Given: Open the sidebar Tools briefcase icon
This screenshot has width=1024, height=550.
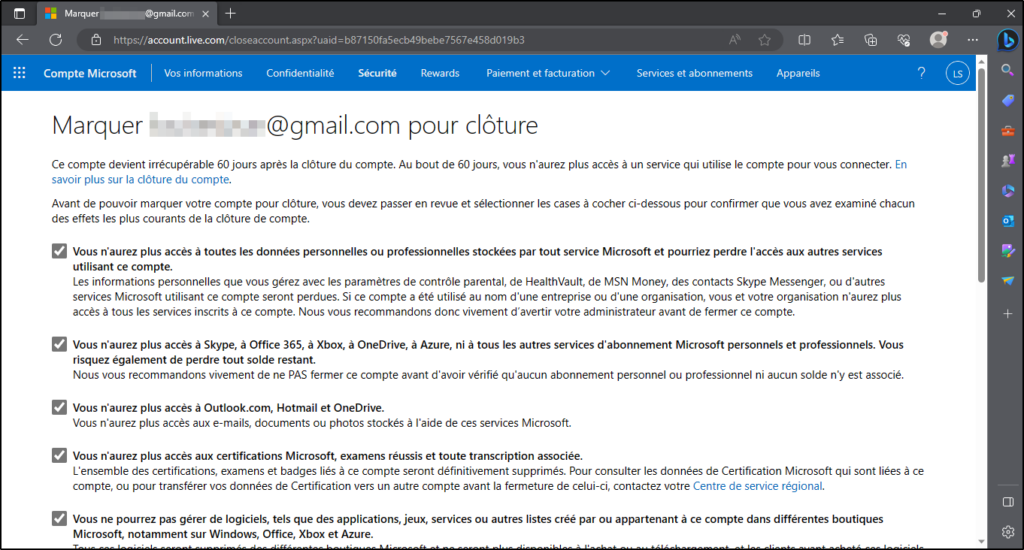Looking at the screenshot, I should 1008,131.
